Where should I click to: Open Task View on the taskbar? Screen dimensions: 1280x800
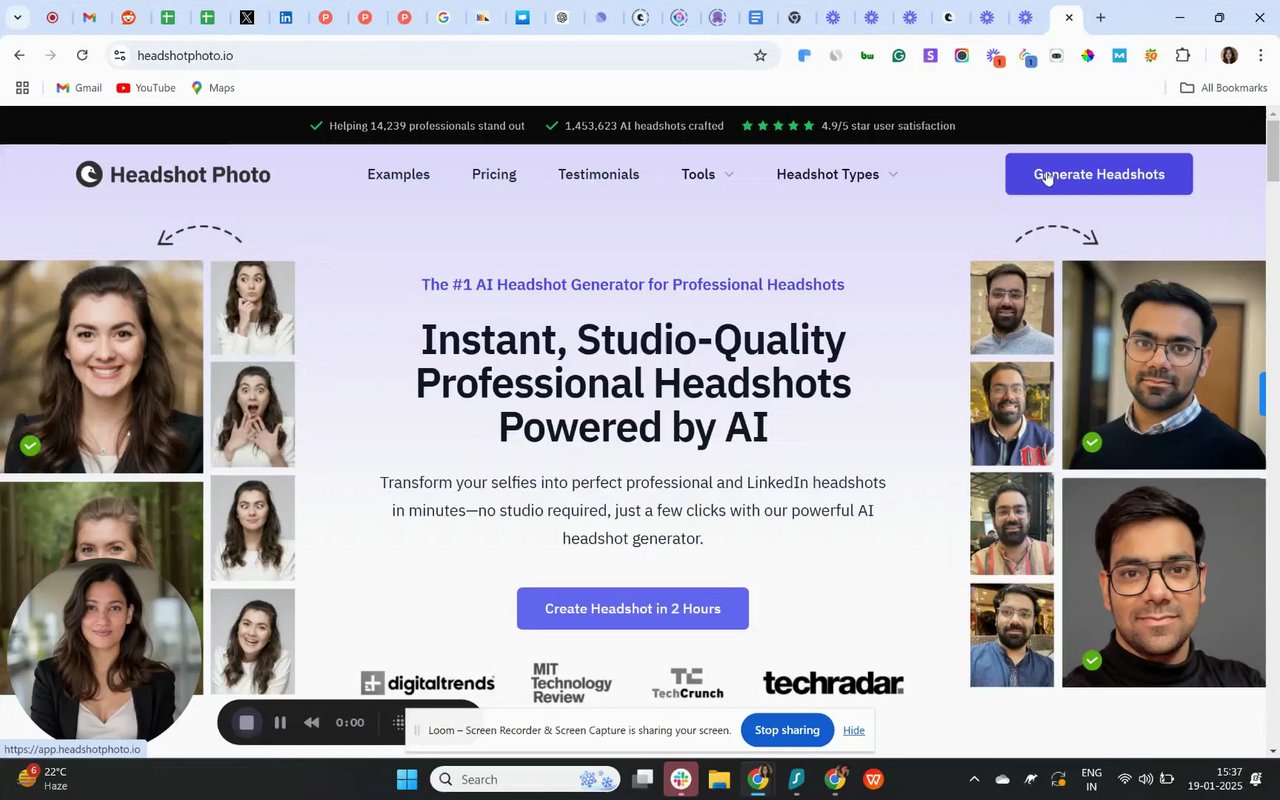(x=643, y=779)
